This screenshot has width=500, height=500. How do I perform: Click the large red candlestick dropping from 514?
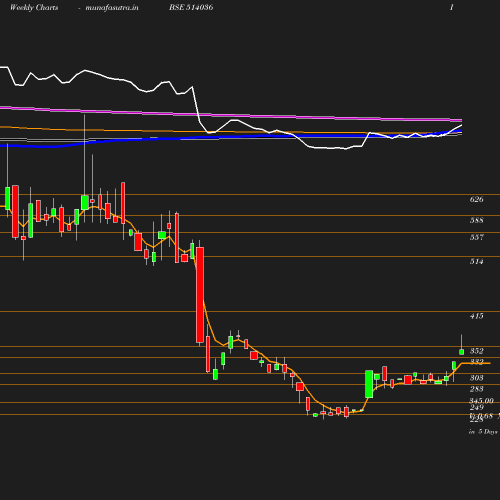200,295
